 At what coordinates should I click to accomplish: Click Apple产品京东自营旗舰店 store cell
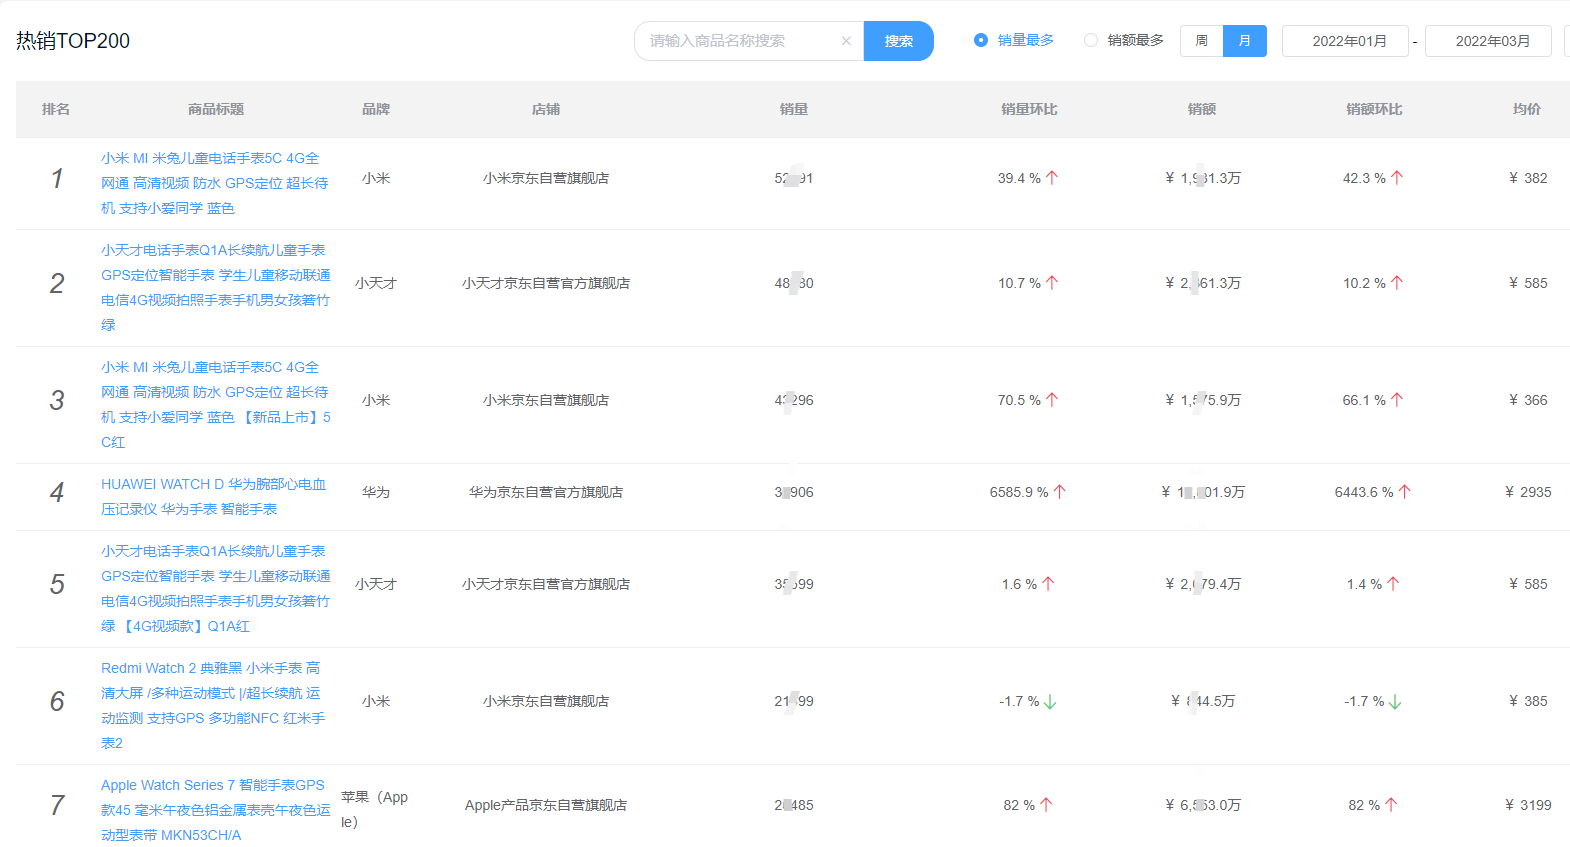coord(546,805)
